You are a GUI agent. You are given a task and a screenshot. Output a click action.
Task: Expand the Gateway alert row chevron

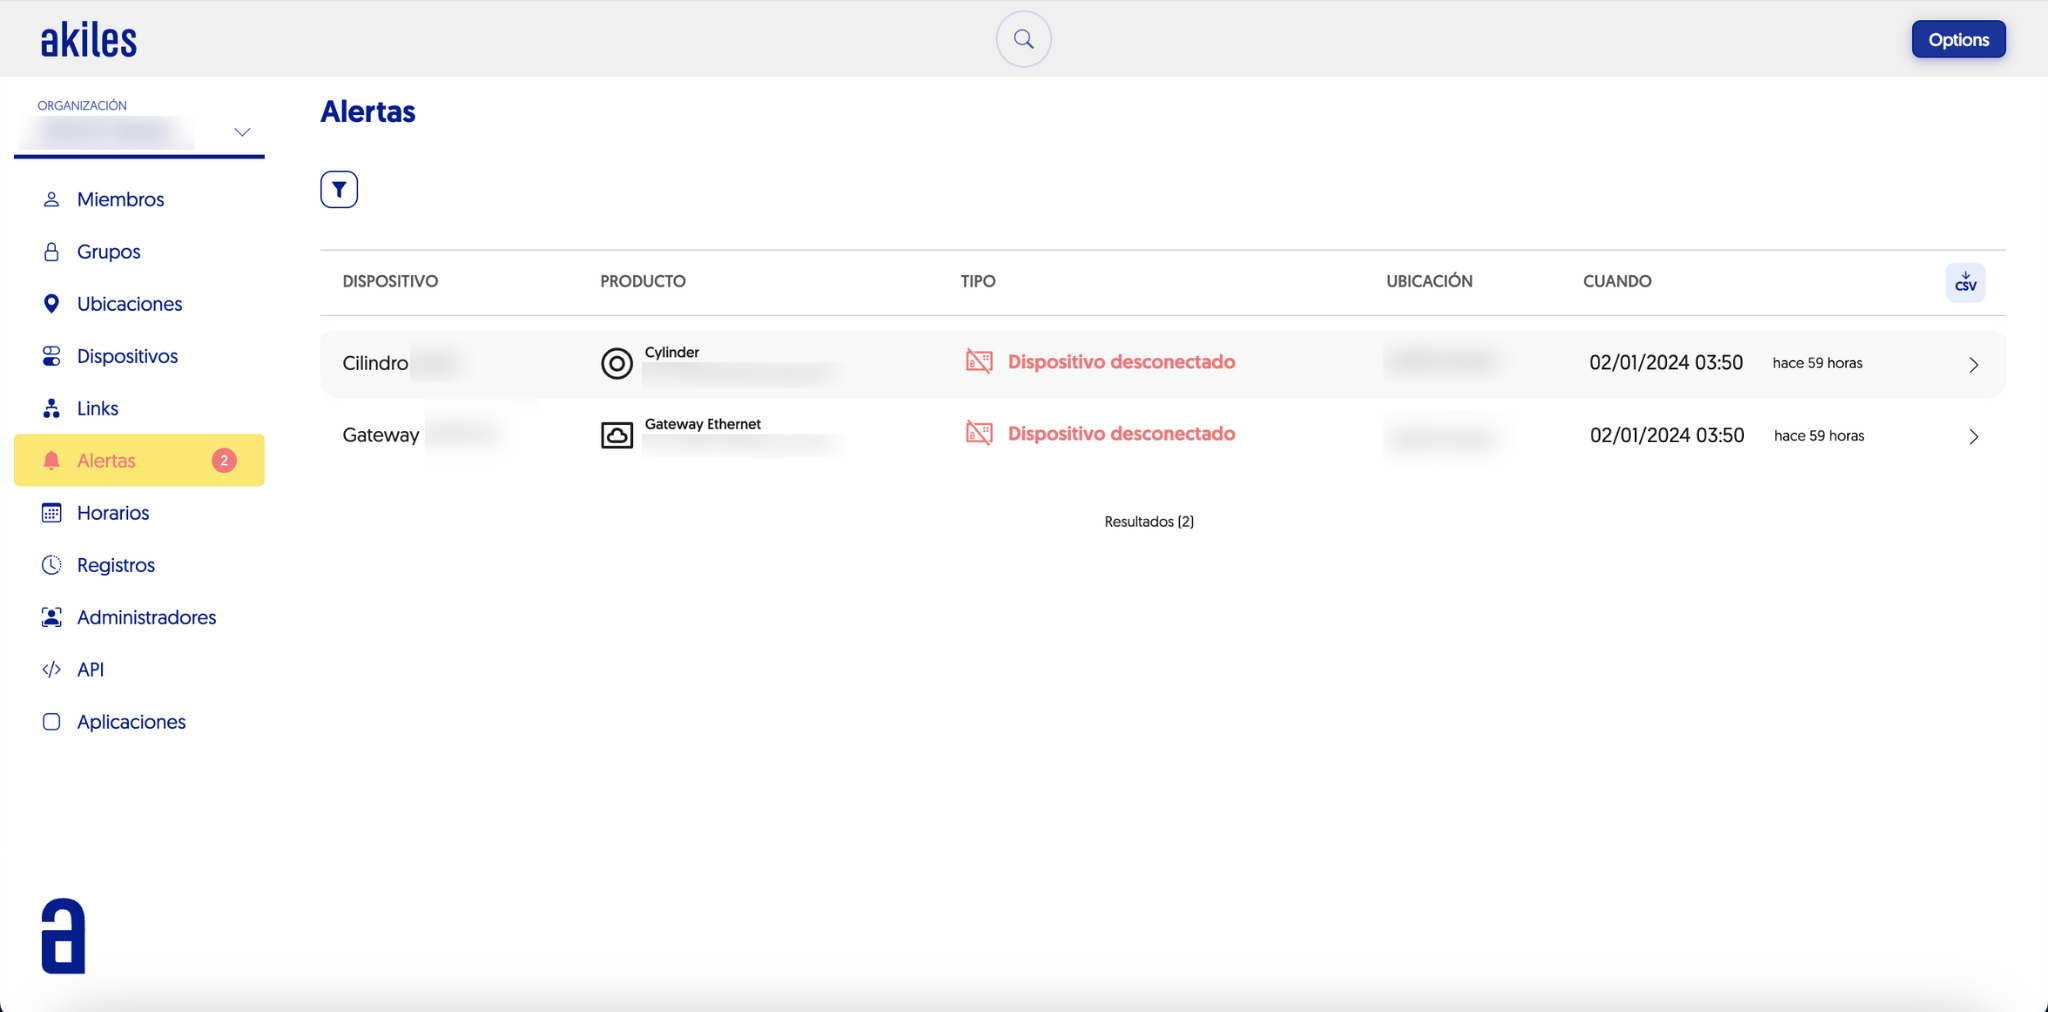click(1973, 437)
